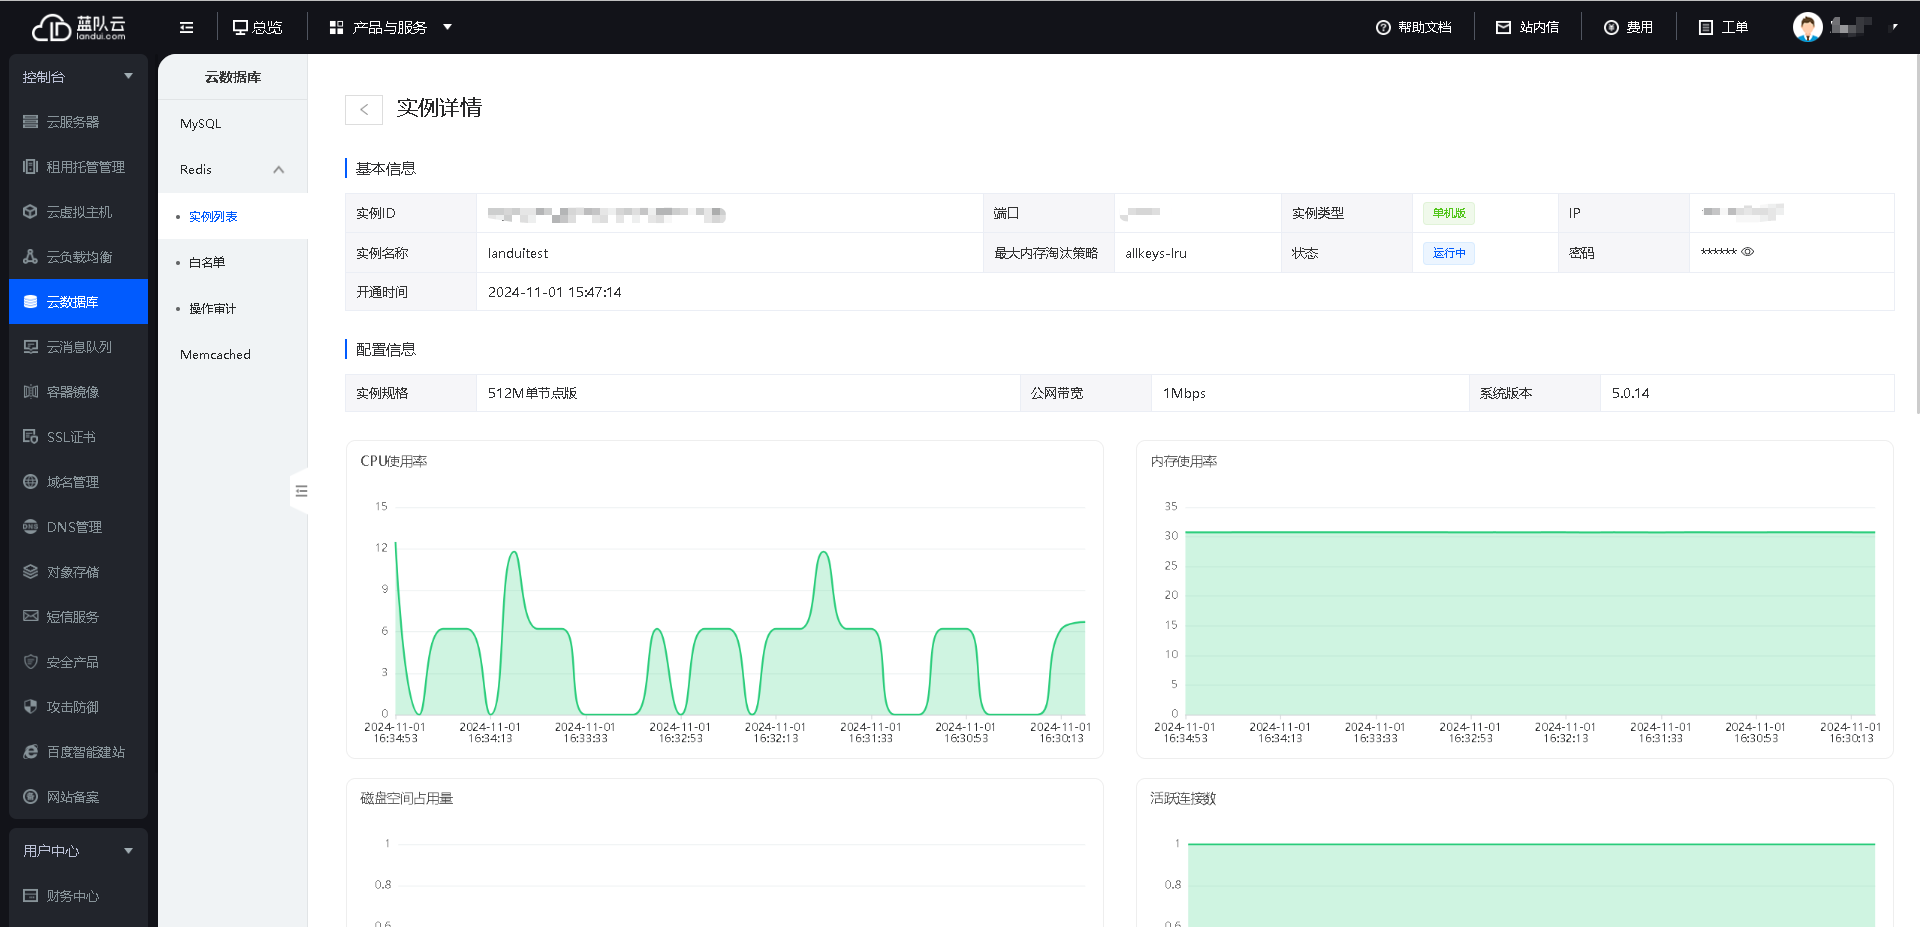
Task: Open 工单 from the top navigation
Action: pos(1724,28)
